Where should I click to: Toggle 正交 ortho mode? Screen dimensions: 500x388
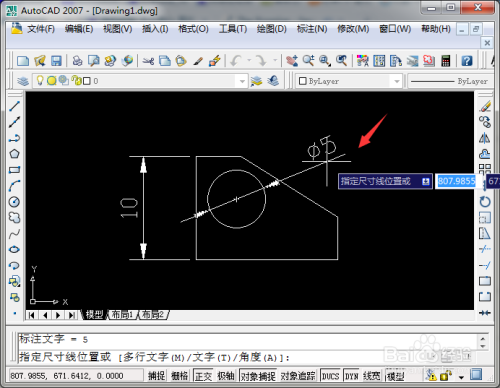tap(203, 376)
